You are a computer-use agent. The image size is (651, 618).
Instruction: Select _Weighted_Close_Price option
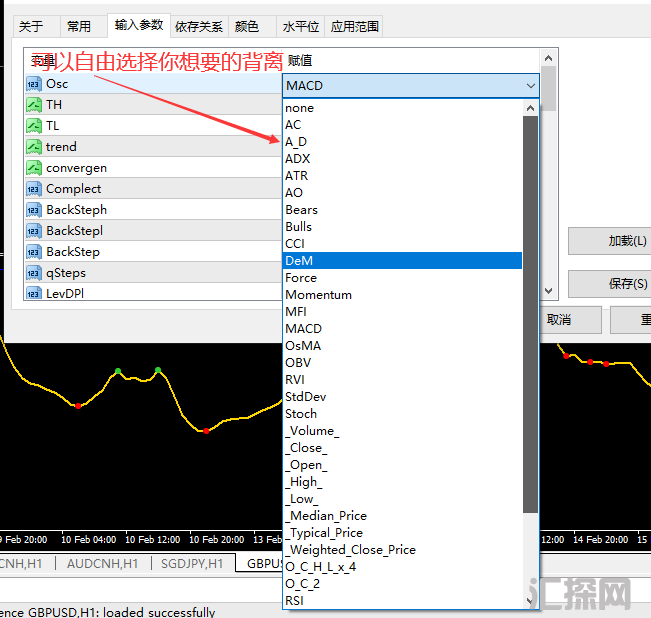pos(402,550)
